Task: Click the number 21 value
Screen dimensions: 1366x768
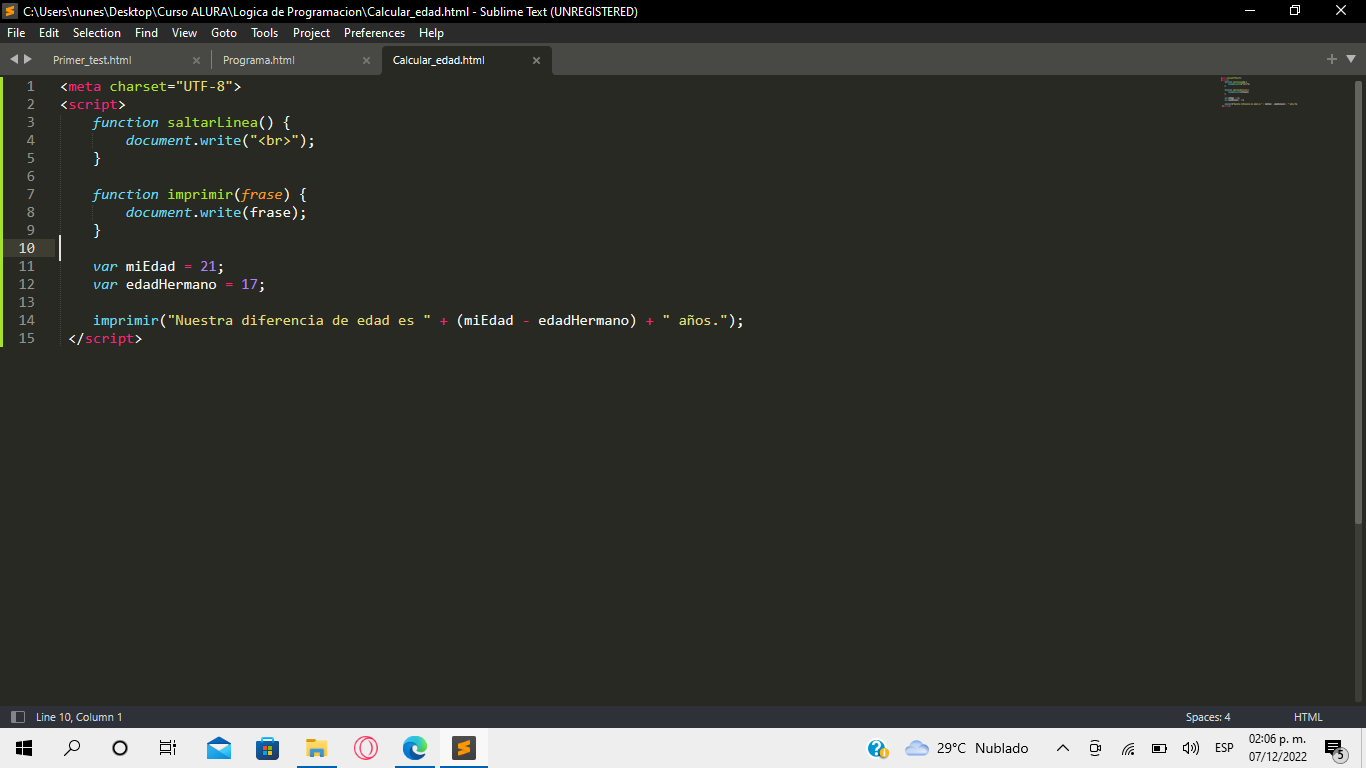Action: pyautogui.click(x=208, y=266)
